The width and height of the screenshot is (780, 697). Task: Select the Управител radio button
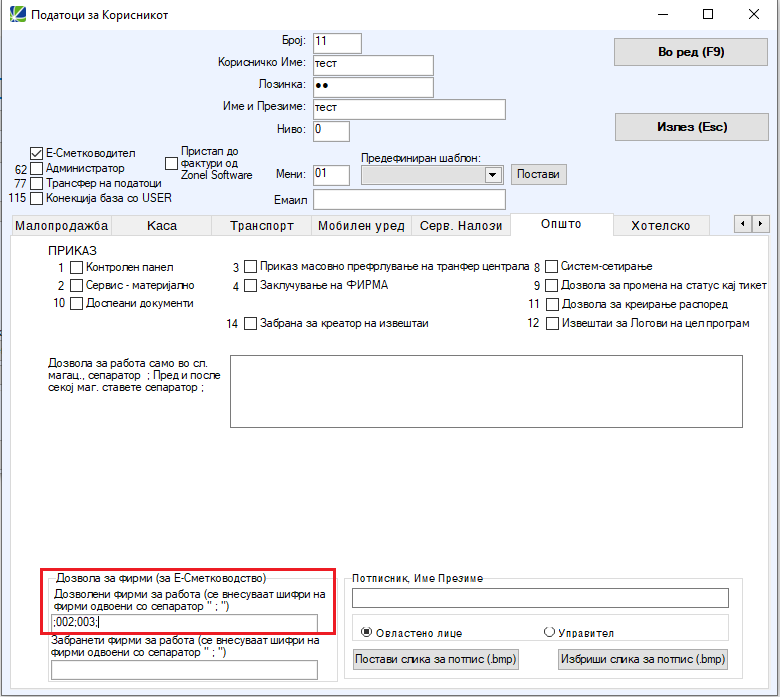pyautogui.click(x=549, y=632)
